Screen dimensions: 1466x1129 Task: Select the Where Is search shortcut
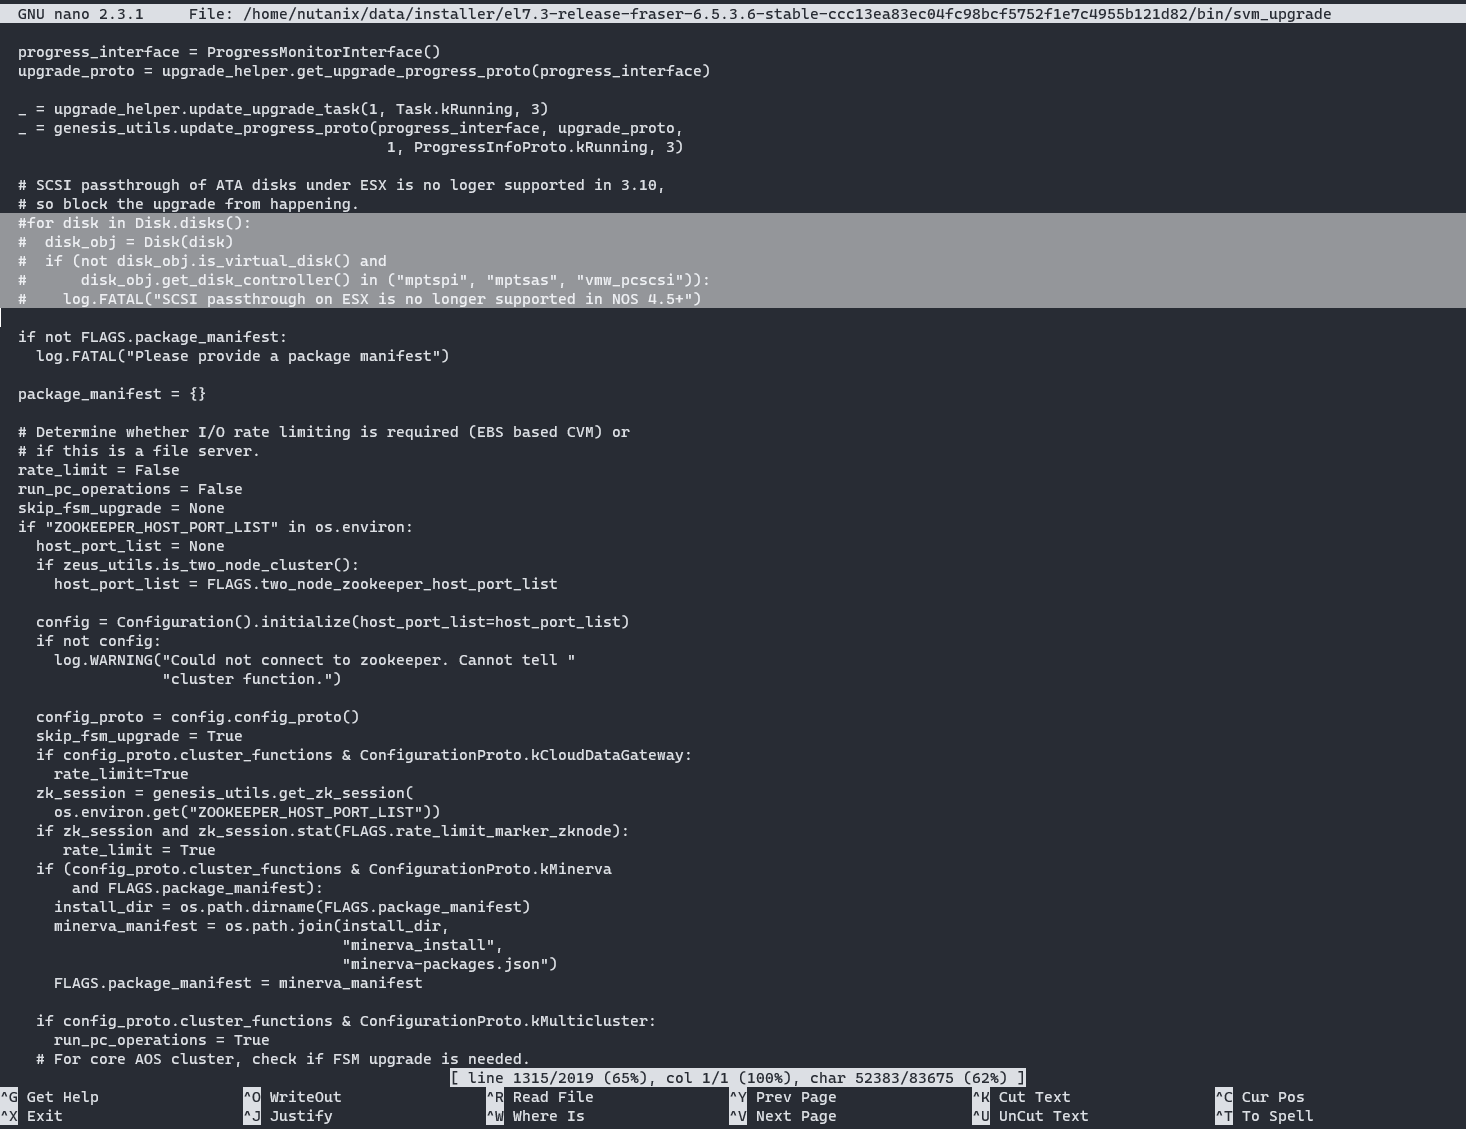[x=548, y=1116]
